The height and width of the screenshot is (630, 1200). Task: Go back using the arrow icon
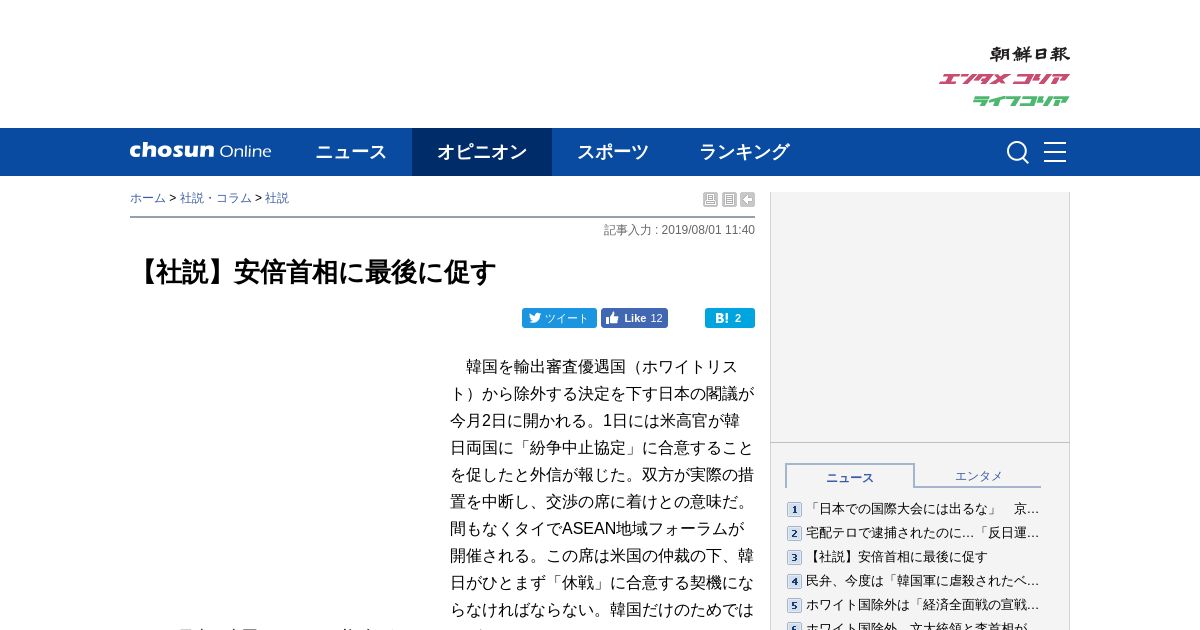click(x=747, y=200)
